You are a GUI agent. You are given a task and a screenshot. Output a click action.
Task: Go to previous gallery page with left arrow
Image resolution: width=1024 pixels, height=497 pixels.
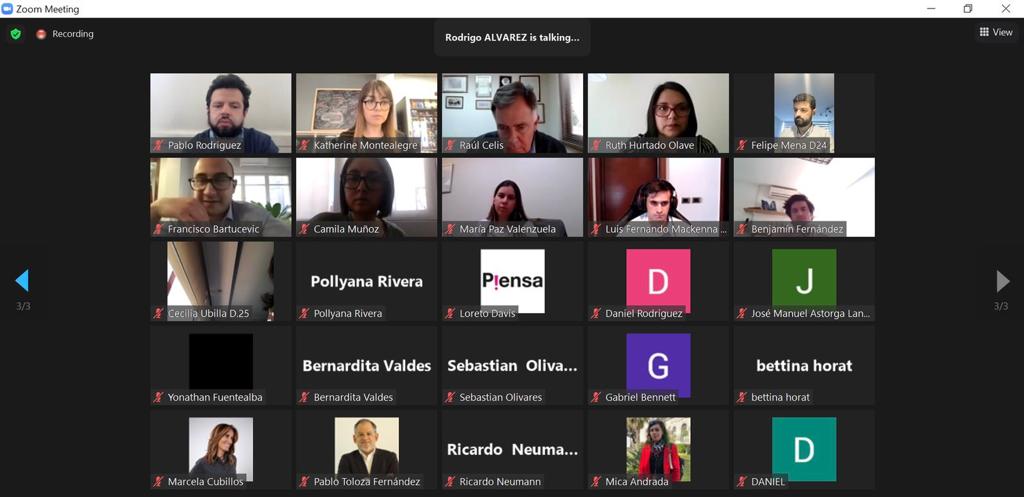[22, 281]
